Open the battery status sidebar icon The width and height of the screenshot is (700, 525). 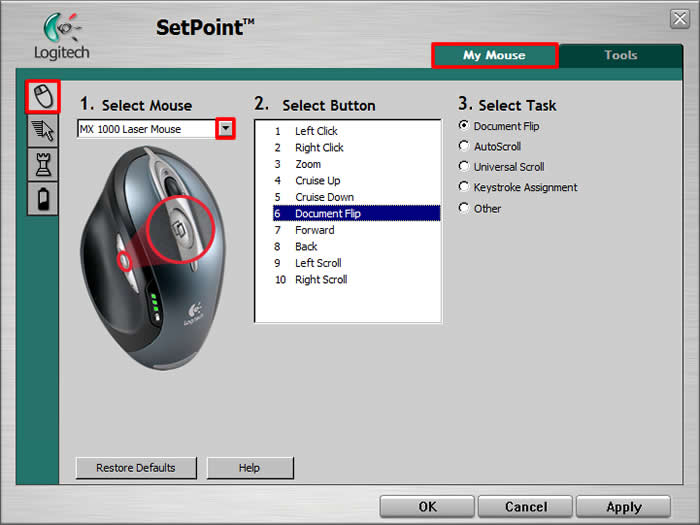point(43,199)
